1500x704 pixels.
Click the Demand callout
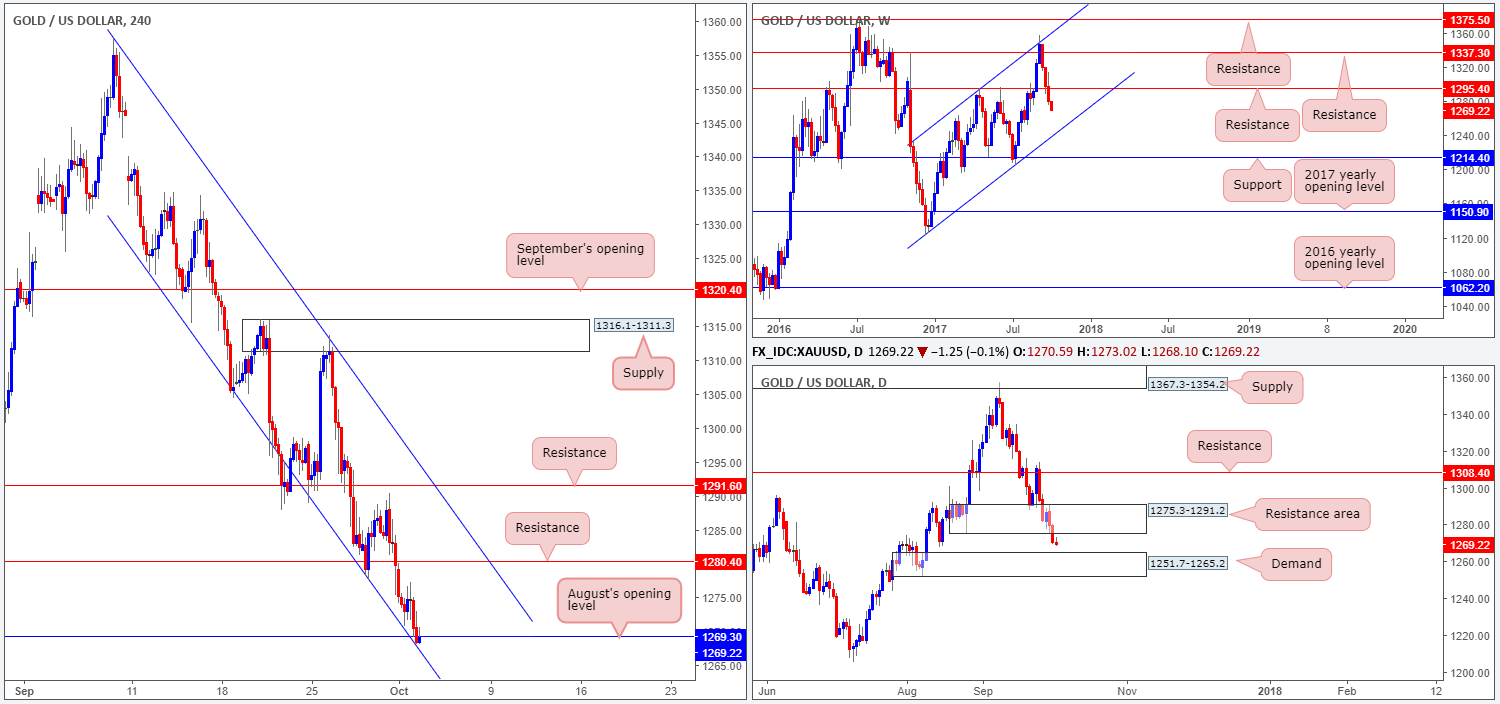point(1296,563)
